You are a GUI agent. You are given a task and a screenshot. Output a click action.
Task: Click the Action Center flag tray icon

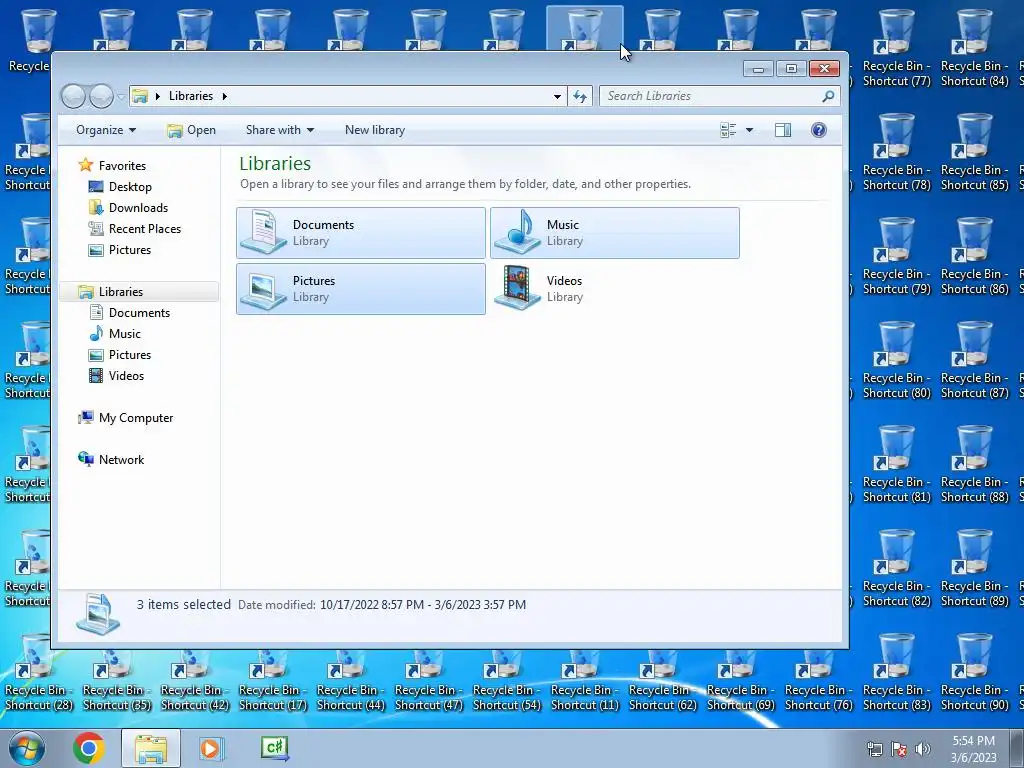point(899,749)
